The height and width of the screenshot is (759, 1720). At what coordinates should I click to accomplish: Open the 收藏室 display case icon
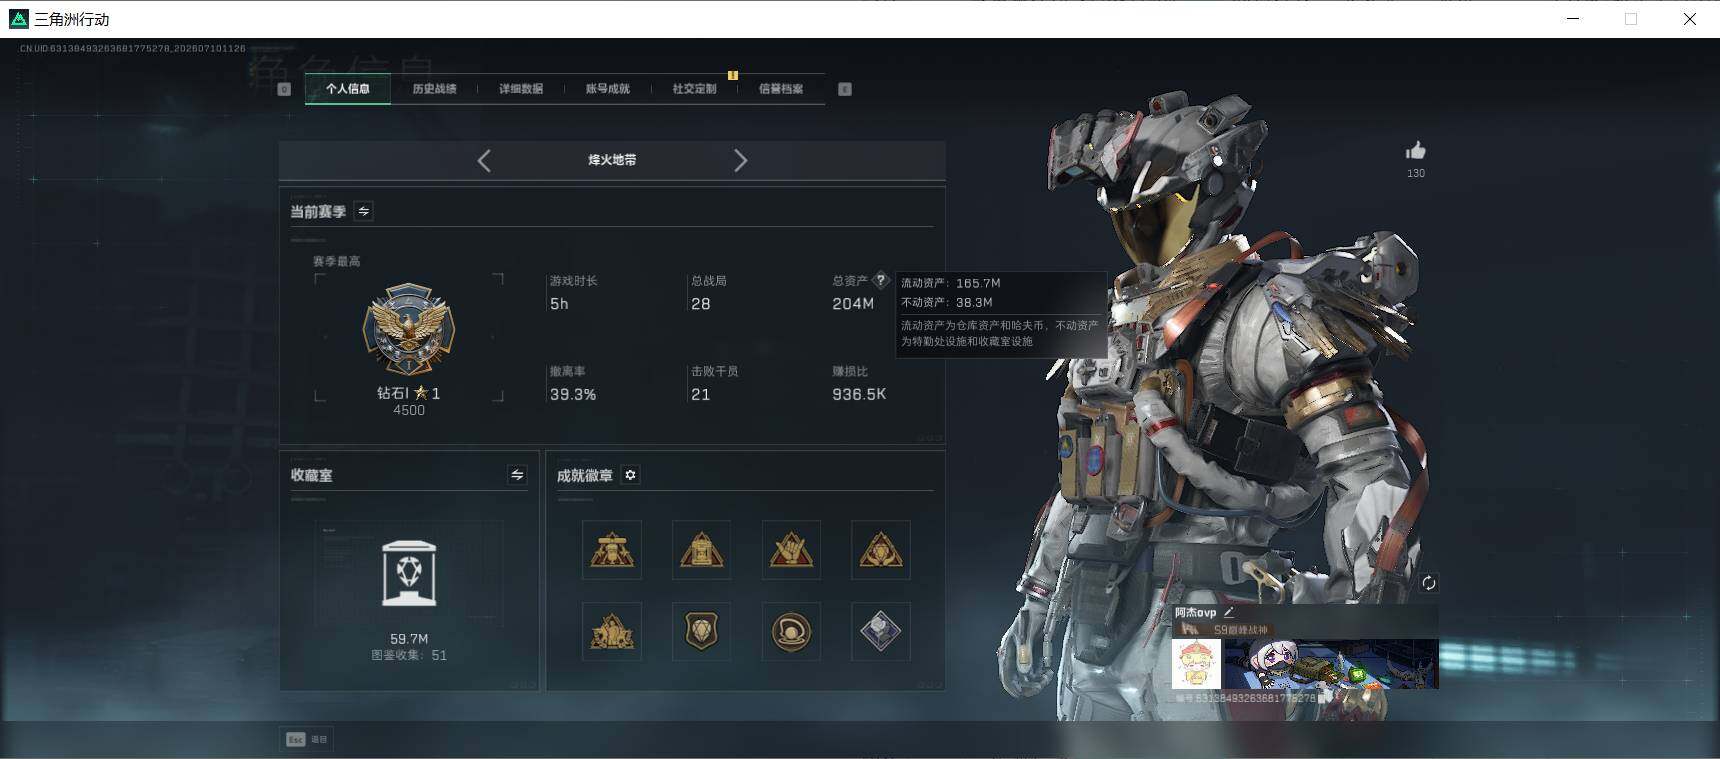pos(409,573)
